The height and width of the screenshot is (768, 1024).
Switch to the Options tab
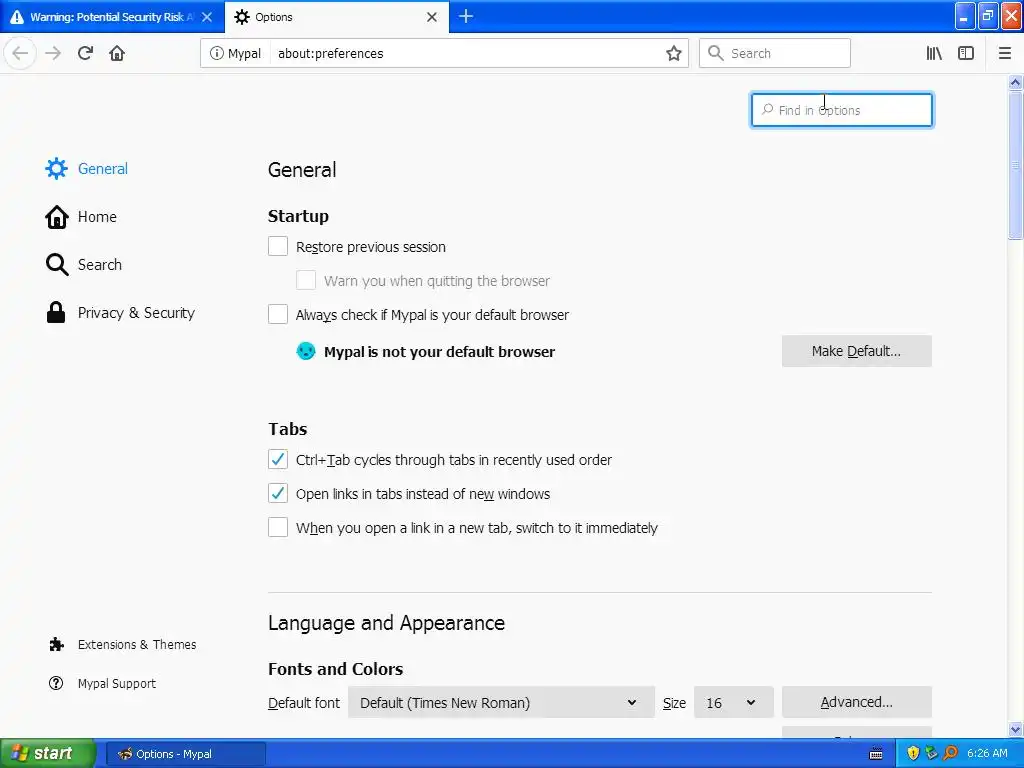click(337, 17)
